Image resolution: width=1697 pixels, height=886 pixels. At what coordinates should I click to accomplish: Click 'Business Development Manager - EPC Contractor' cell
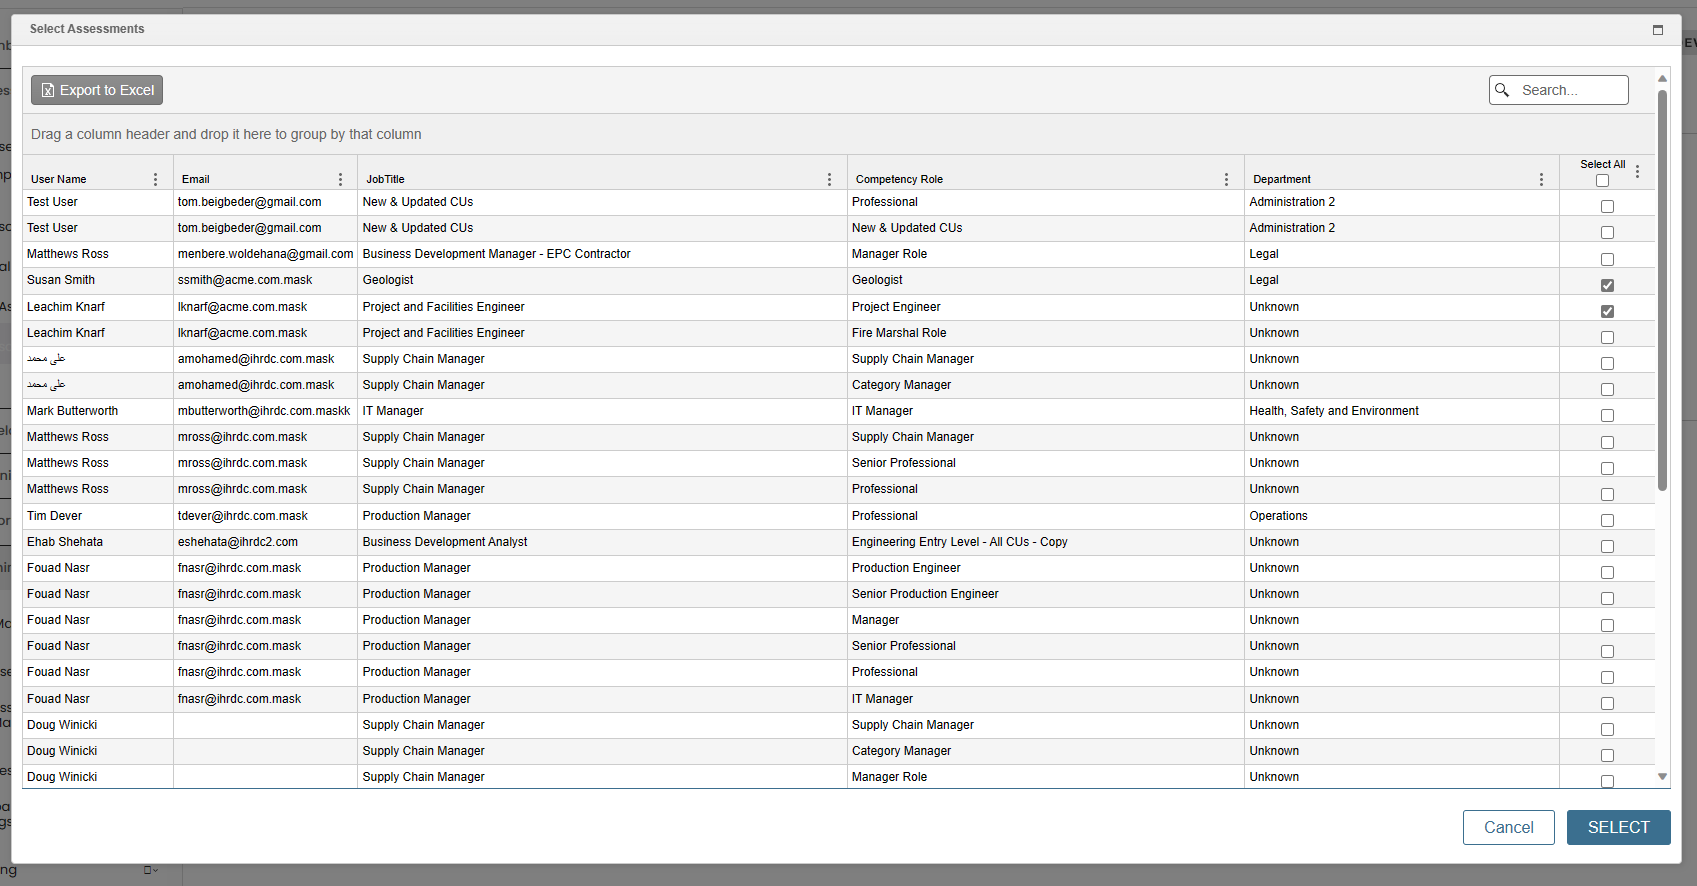pyautogui.click(x=602, y=254)
